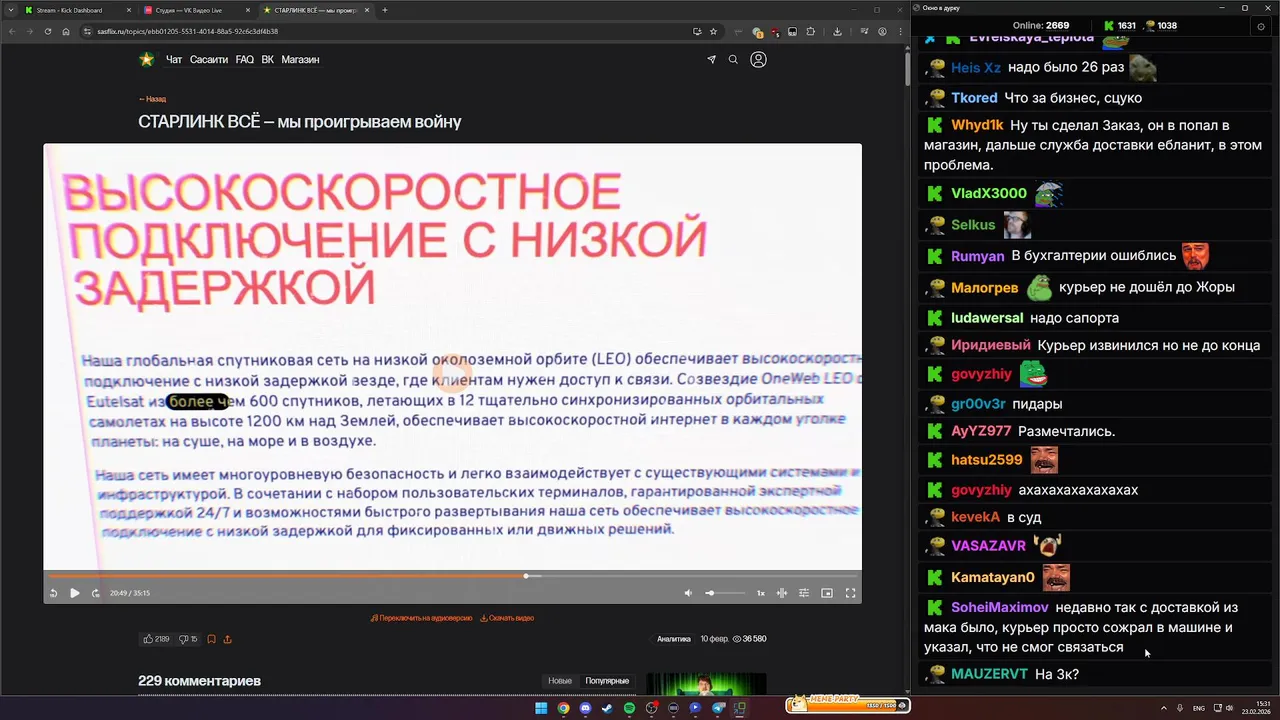Click the progress bar playhead marker

click(x=527, y=576)
